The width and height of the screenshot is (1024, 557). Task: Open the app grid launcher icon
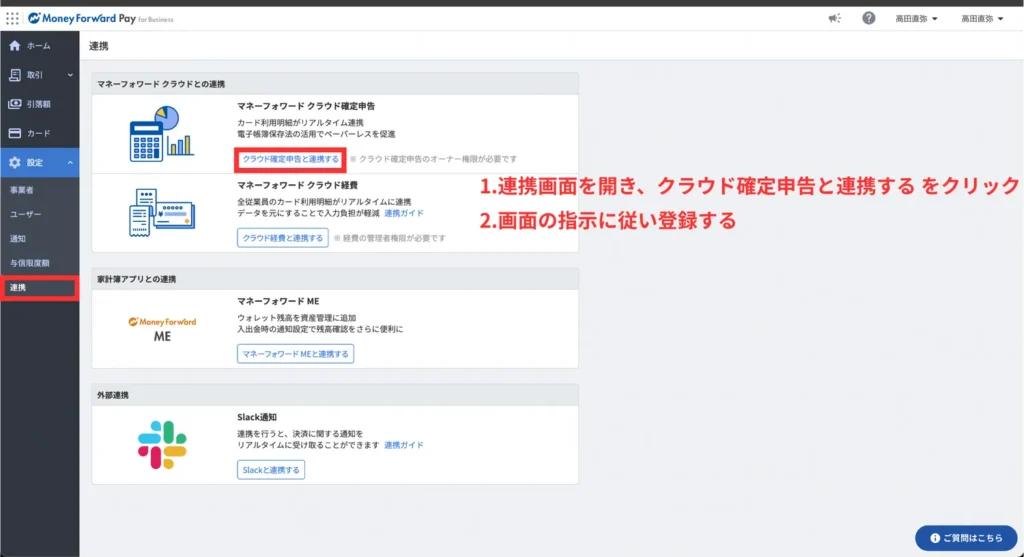point(12,18)
